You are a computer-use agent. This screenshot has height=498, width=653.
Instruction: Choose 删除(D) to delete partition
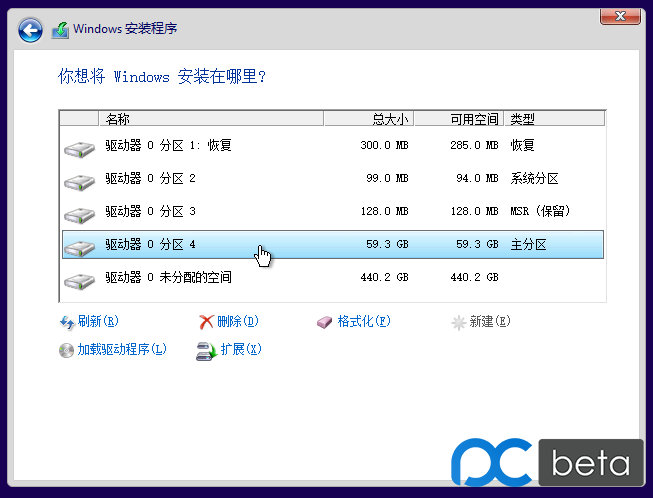tap(238, 322)
